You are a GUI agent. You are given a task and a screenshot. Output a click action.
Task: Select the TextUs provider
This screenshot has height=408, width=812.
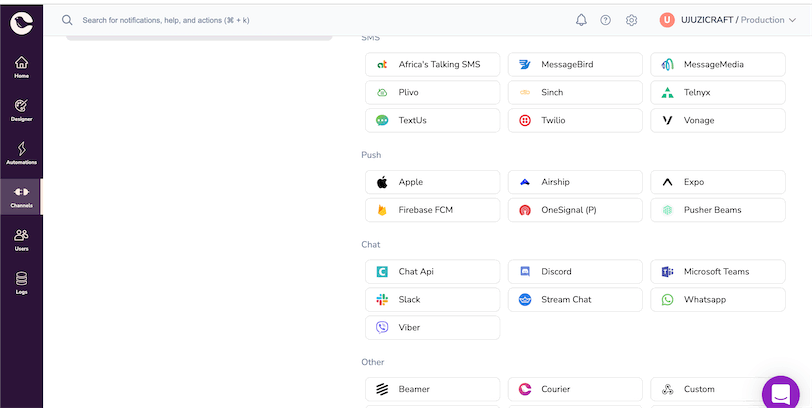pos(432,120)
